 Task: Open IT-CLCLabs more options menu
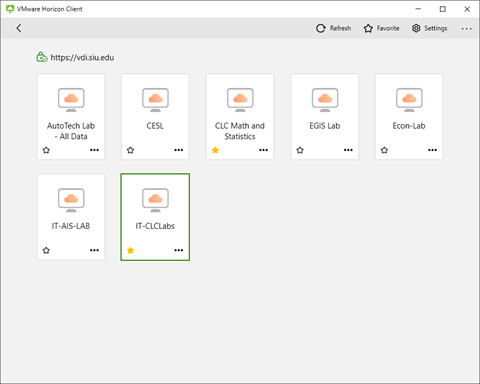click(x=179, y=250)
